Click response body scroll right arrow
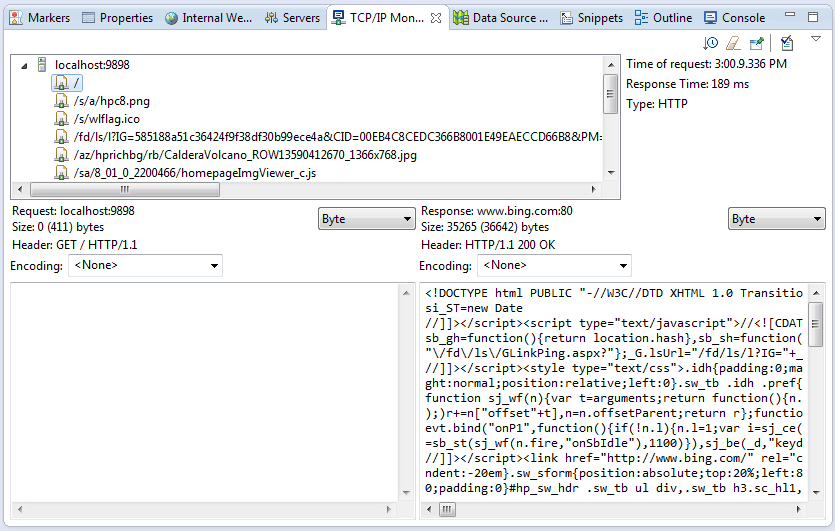The image size is (835, 531). click(x=798, y=510)
